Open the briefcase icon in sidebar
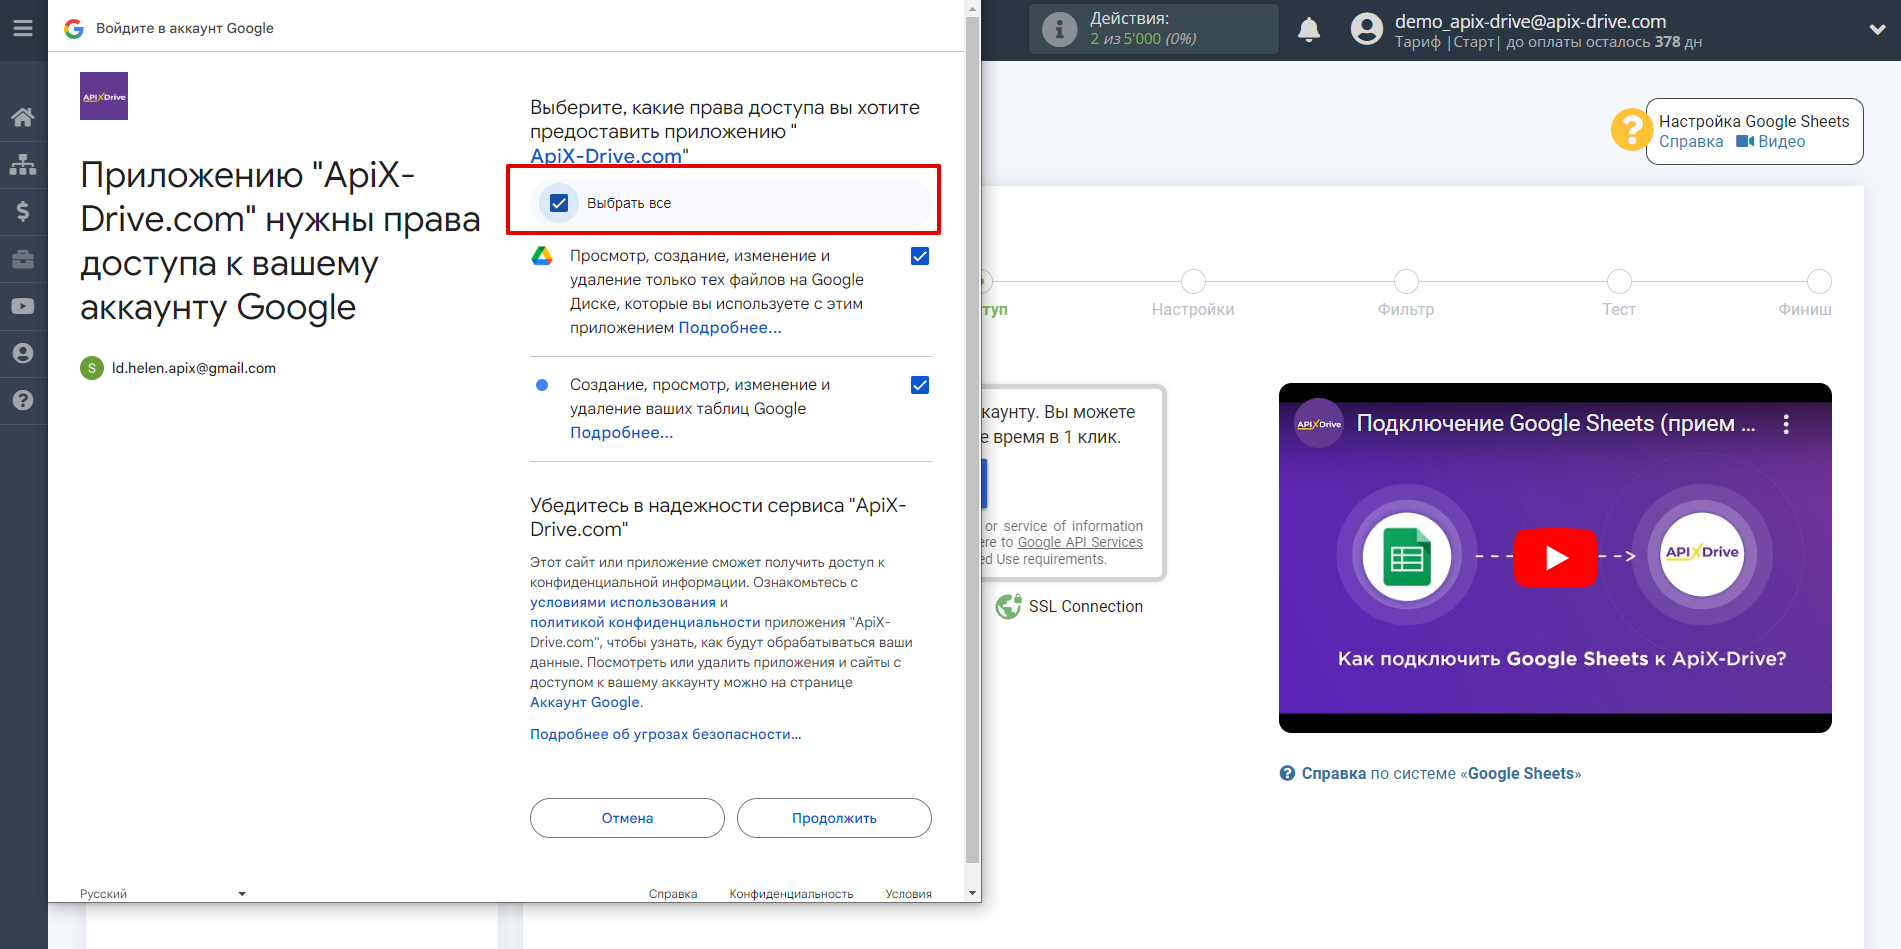 pyautogui.click(x=23, y=259)
